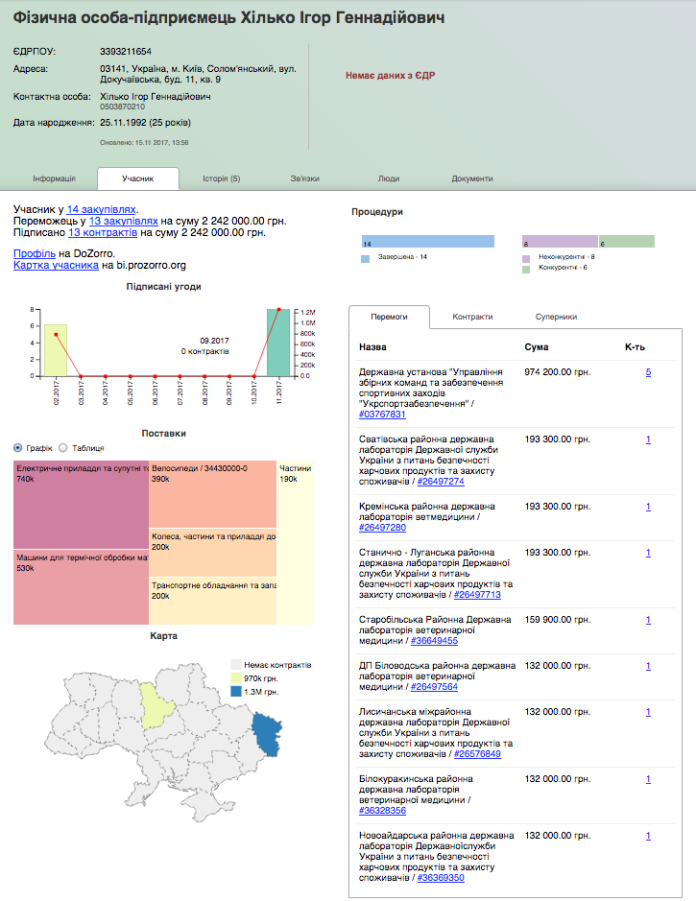Viewport: 696px width, 901px height.
Task: Switch to the Документи tab
Action: pos(471,179)
